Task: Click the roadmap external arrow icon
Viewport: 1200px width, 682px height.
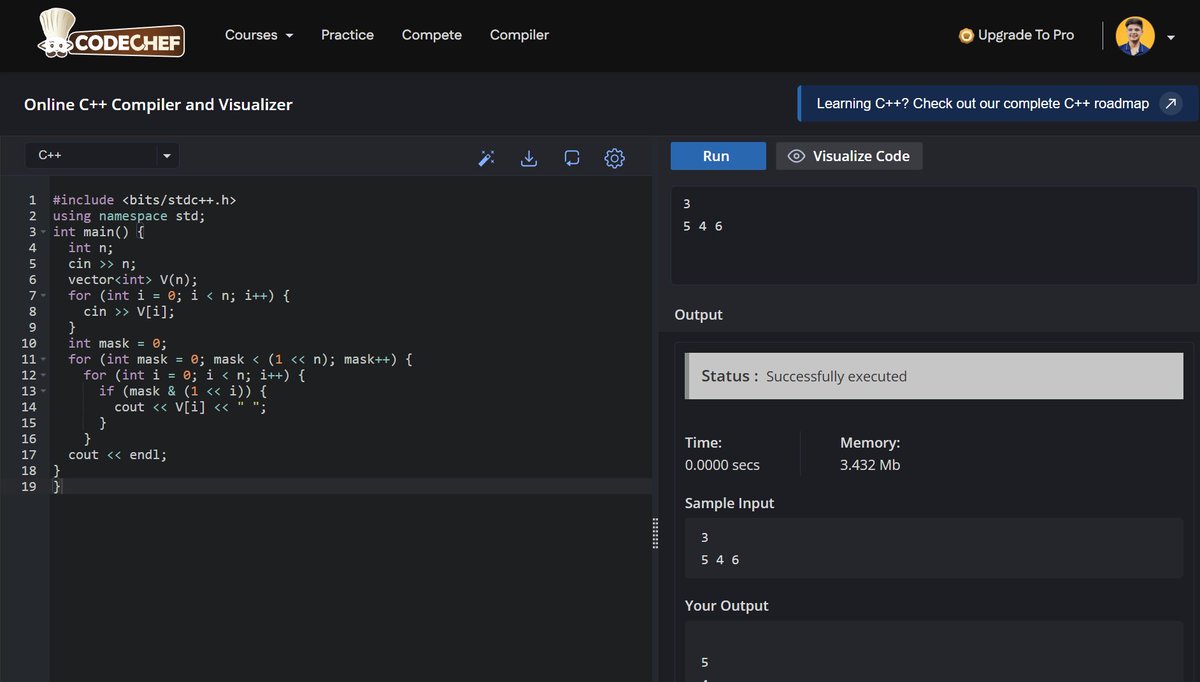Action: [1171, 103]
